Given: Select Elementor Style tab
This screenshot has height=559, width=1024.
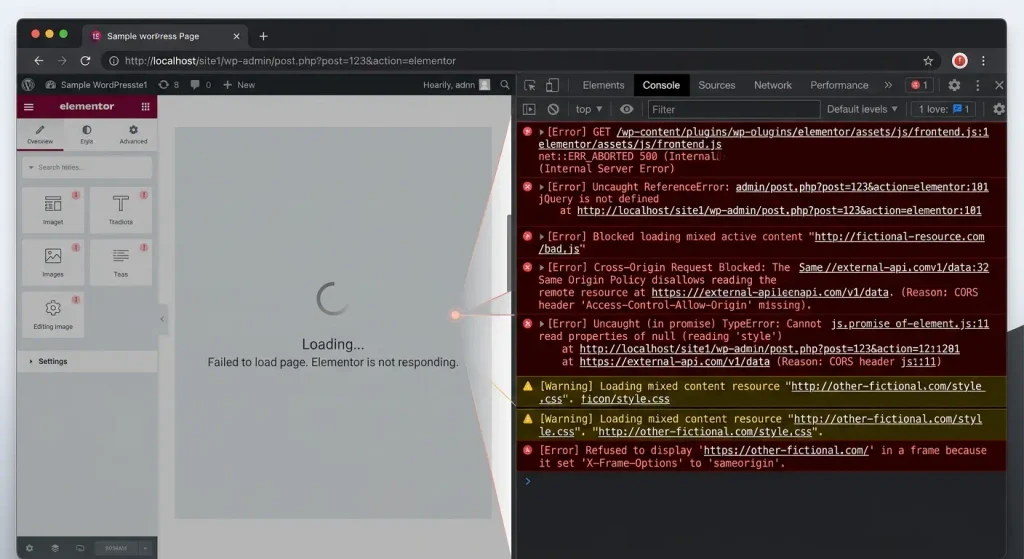Looking at the screenshot, I should click(86, 135).
